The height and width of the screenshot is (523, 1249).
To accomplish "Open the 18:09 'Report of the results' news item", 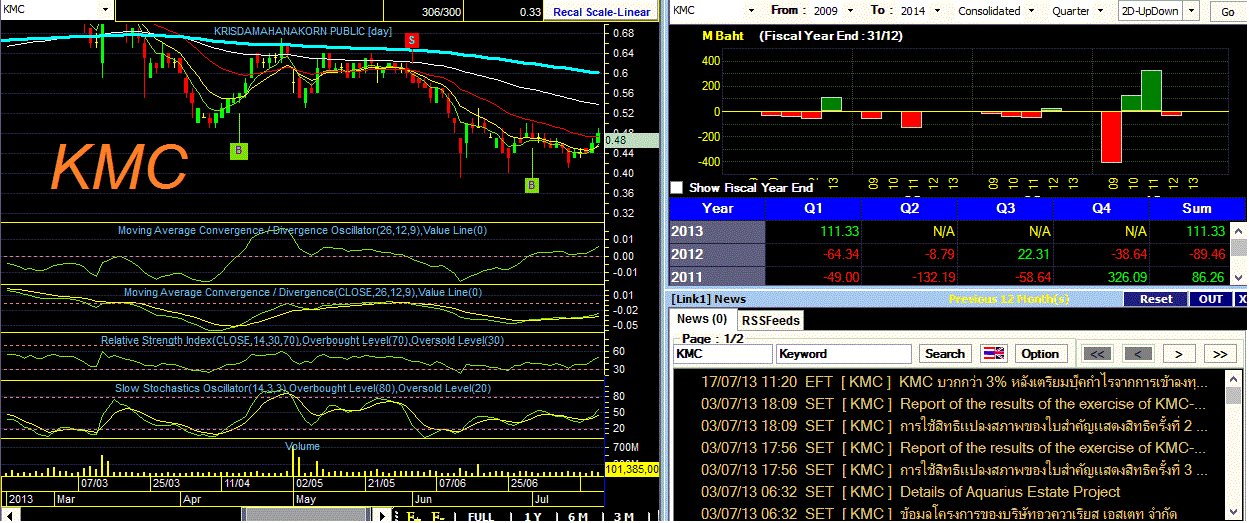I will coord(955,404).
